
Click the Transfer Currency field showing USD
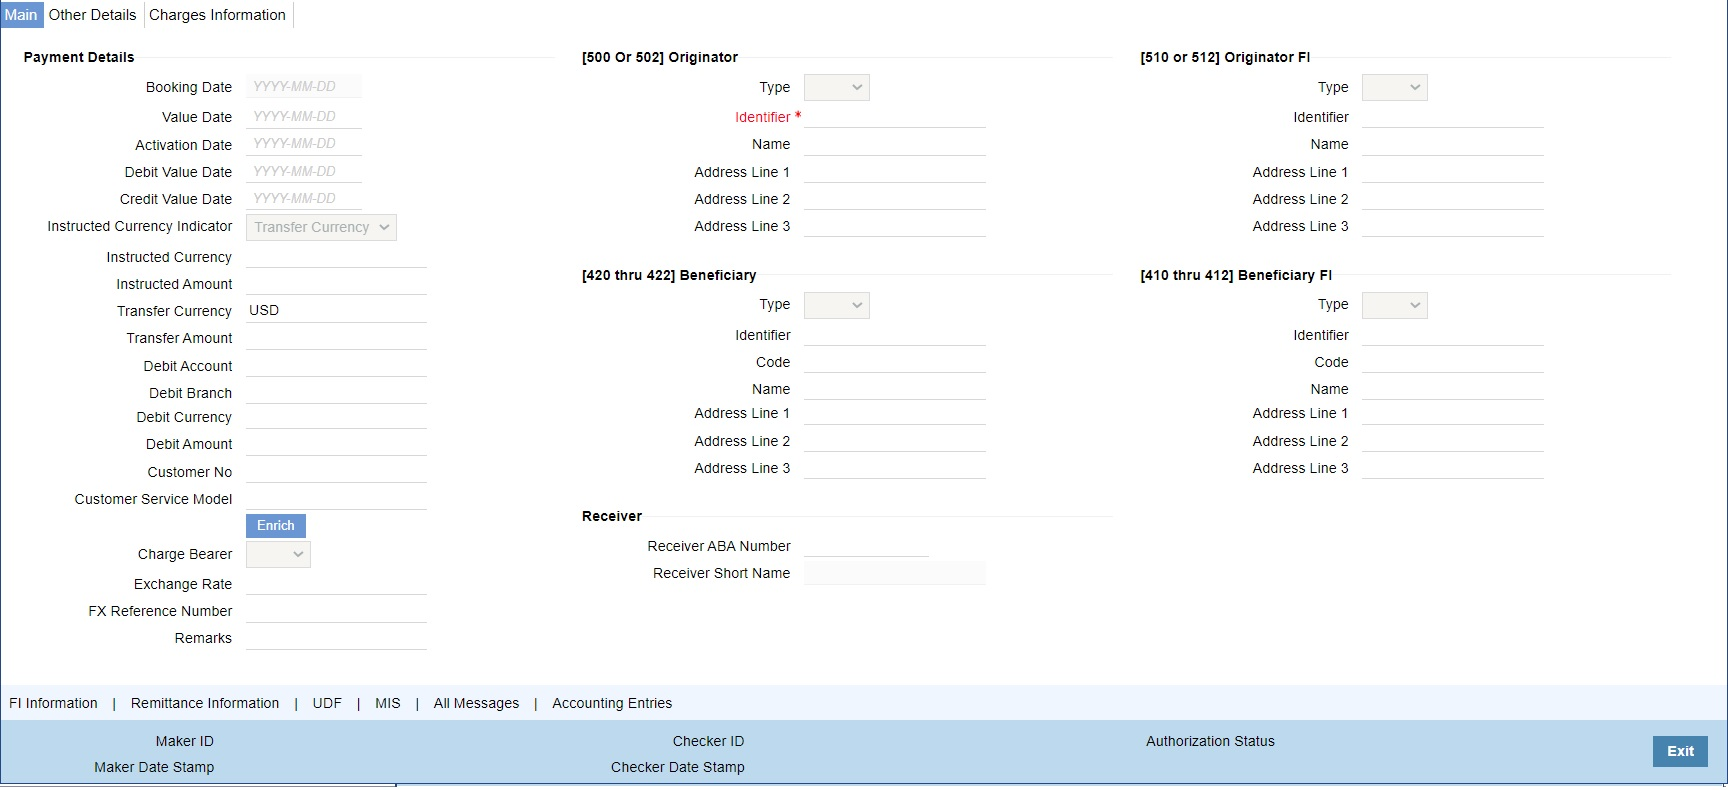[x=336, y=311]
